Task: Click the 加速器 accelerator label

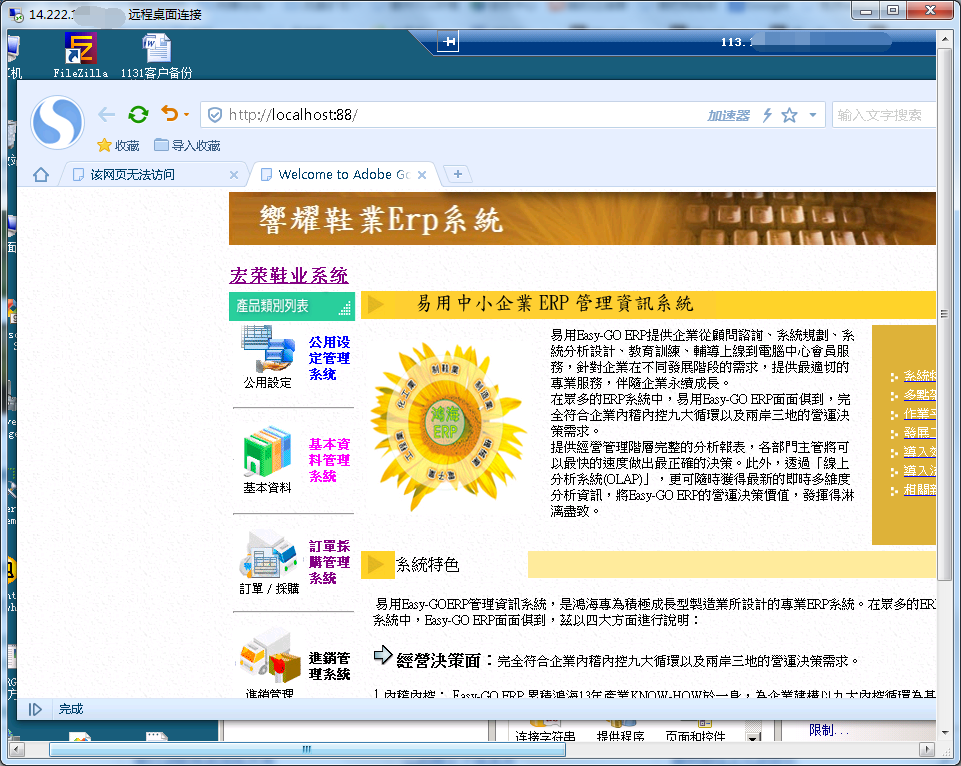Action: (728, 115)
